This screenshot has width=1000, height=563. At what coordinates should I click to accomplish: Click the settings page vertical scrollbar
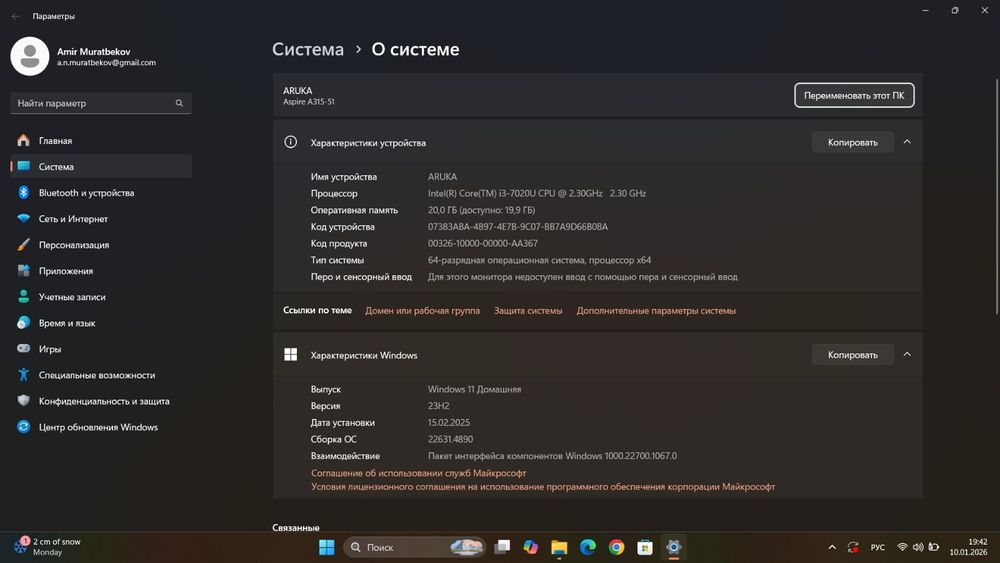point(997,196)
